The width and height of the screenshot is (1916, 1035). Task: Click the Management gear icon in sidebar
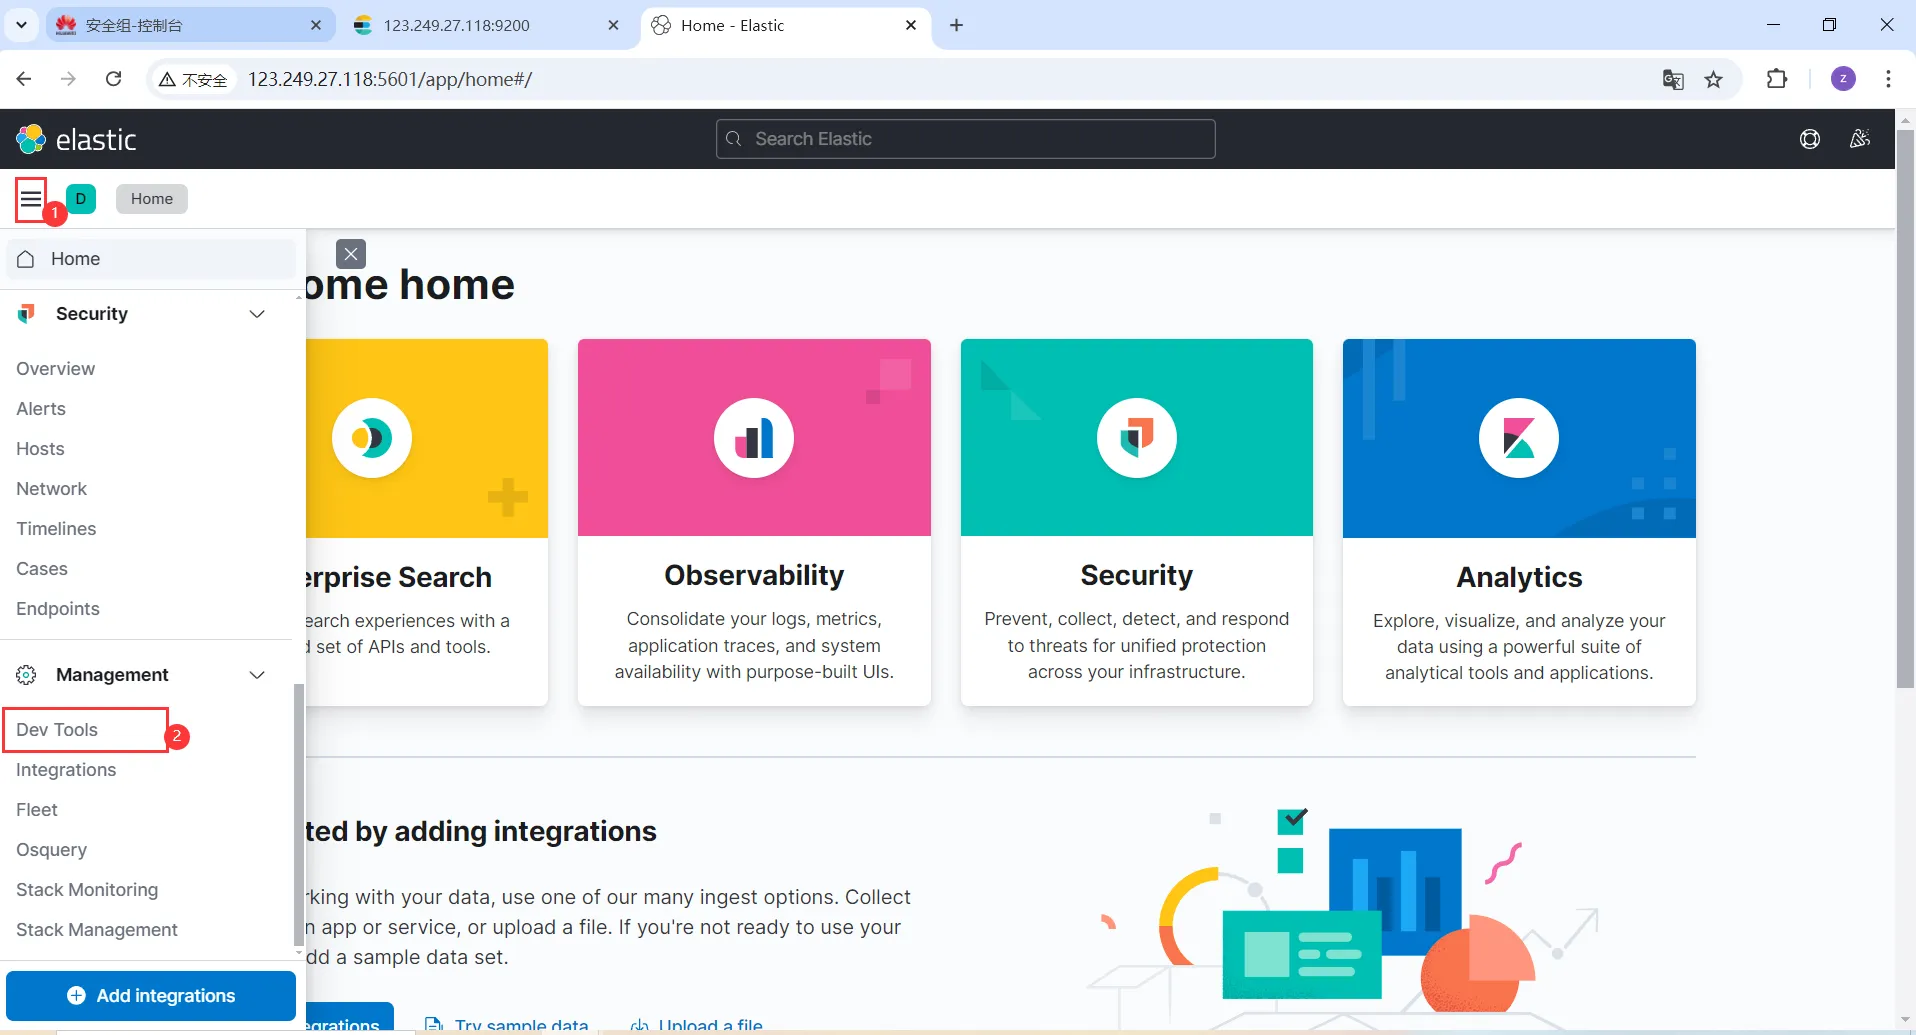point(27,675)
